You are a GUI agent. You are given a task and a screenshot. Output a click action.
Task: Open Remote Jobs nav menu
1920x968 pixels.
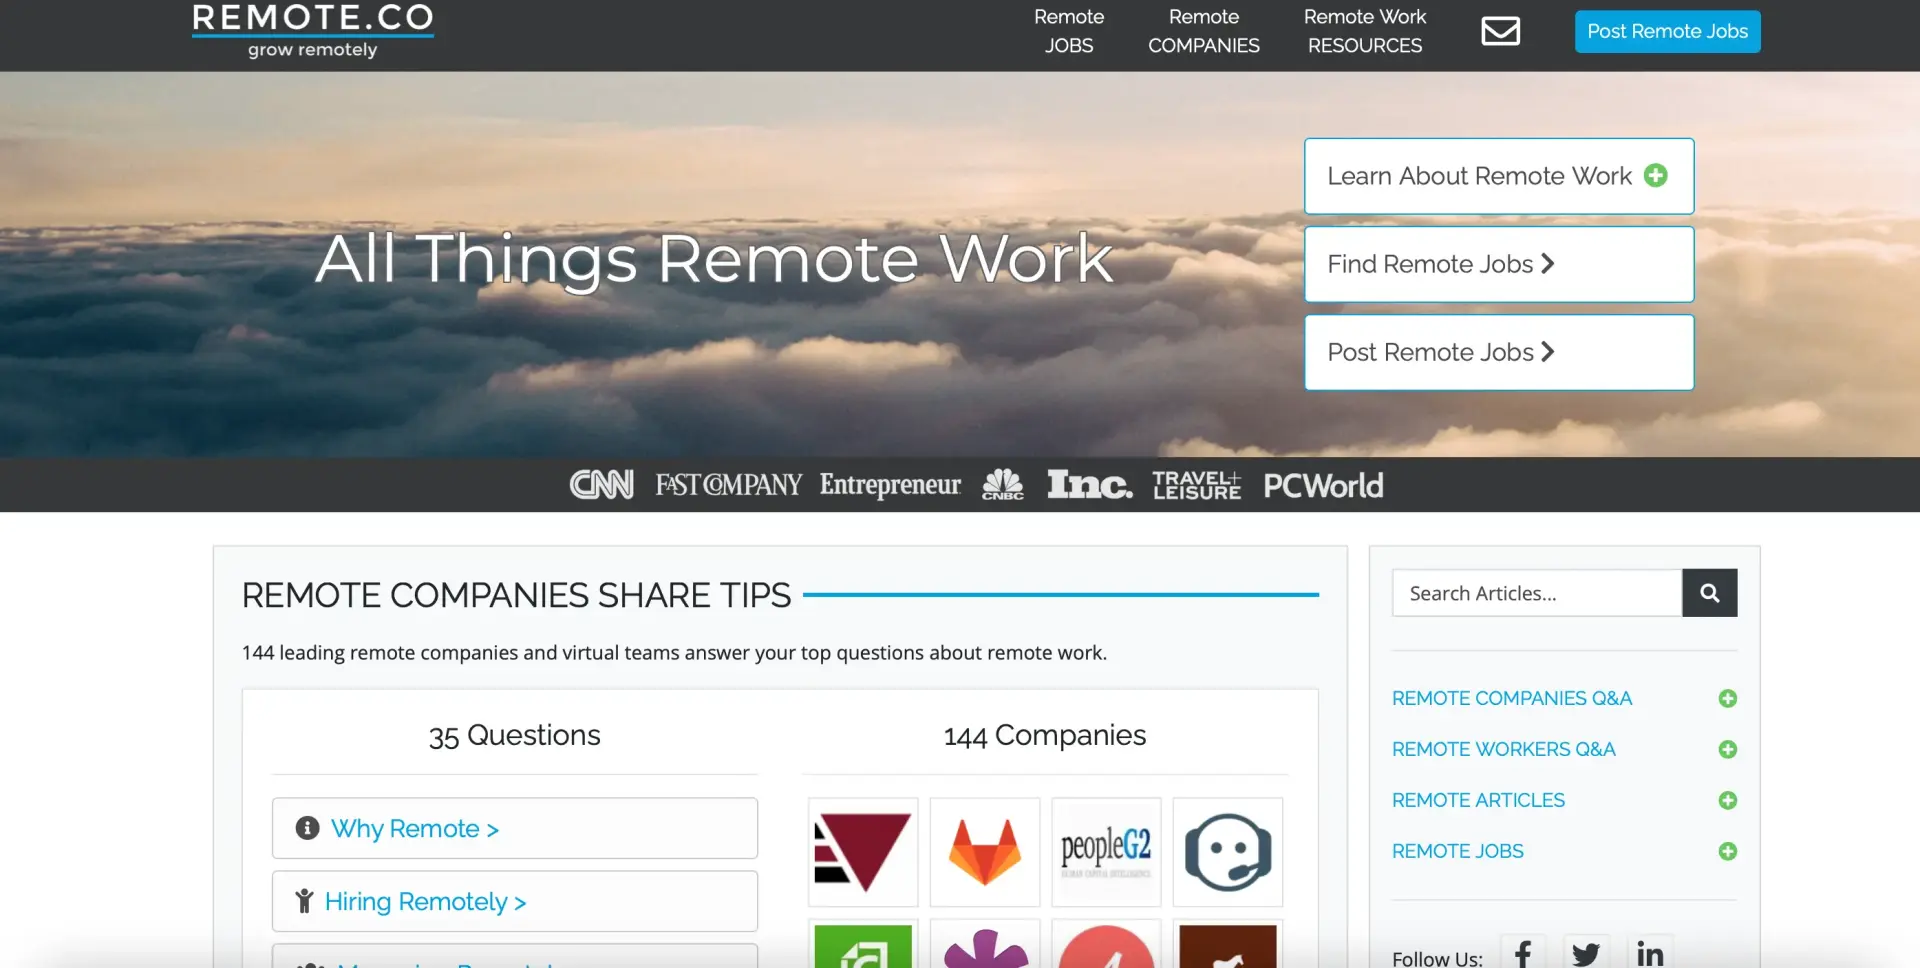1069,31
